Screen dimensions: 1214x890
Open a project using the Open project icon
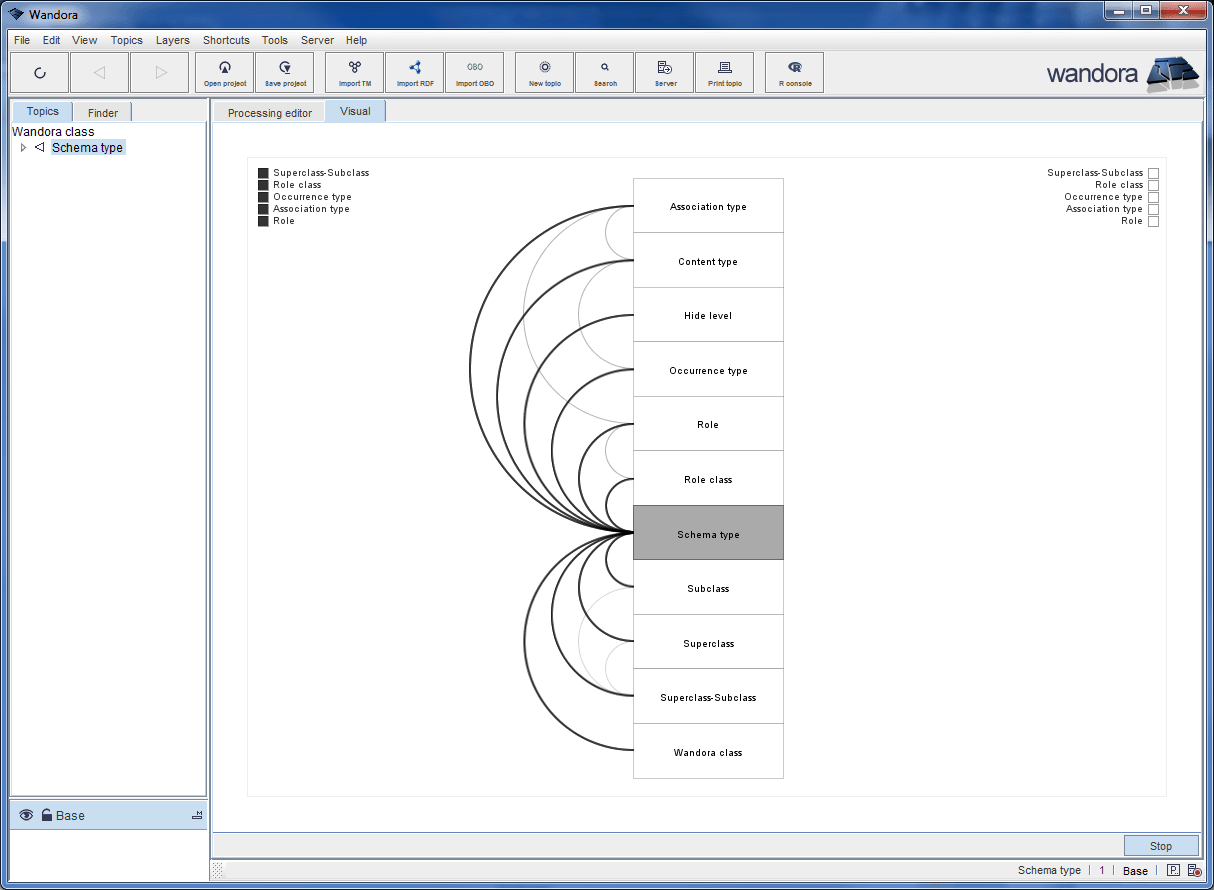[x=224, y=72]
